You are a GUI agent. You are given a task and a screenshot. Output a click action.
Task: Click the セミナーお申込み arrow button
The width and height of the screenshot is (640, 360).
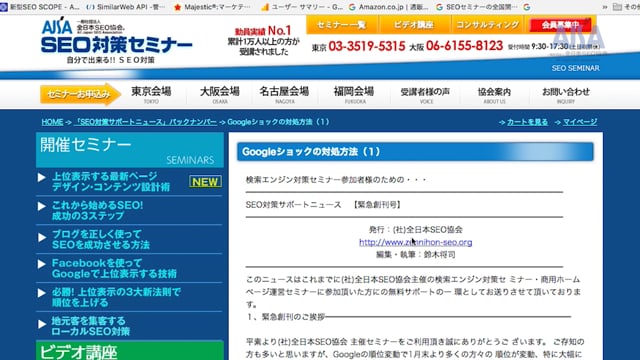click(80, 94)
